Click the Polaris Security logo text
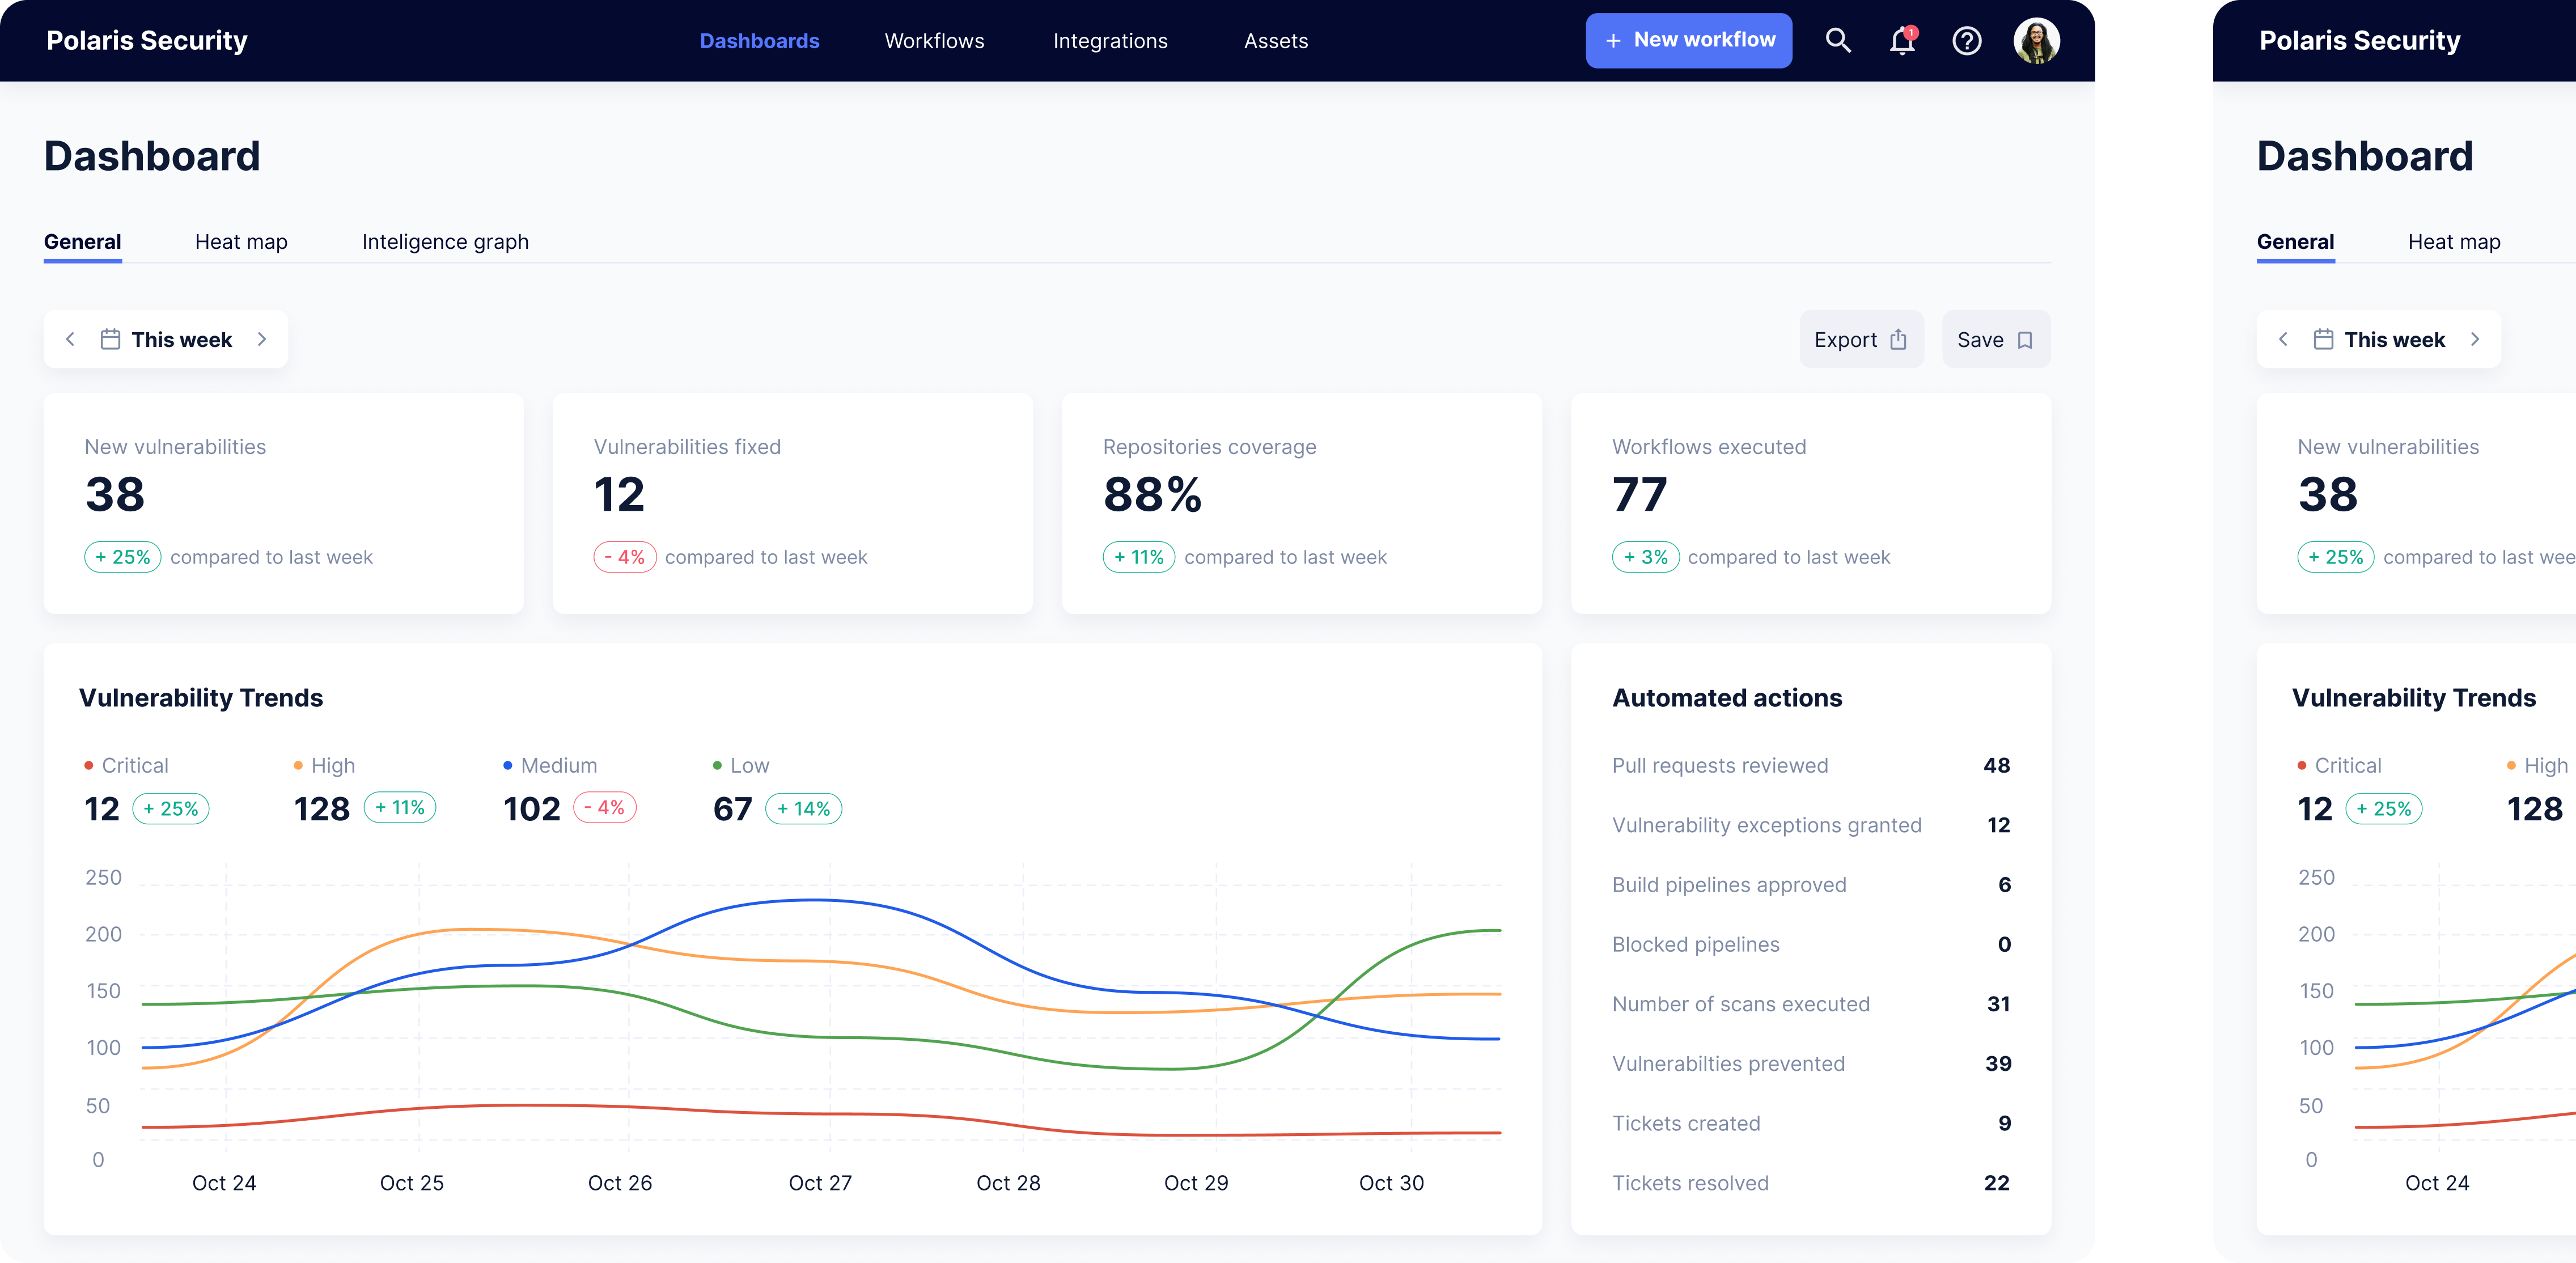2576x1263 pixels. [x=147, y=41]
